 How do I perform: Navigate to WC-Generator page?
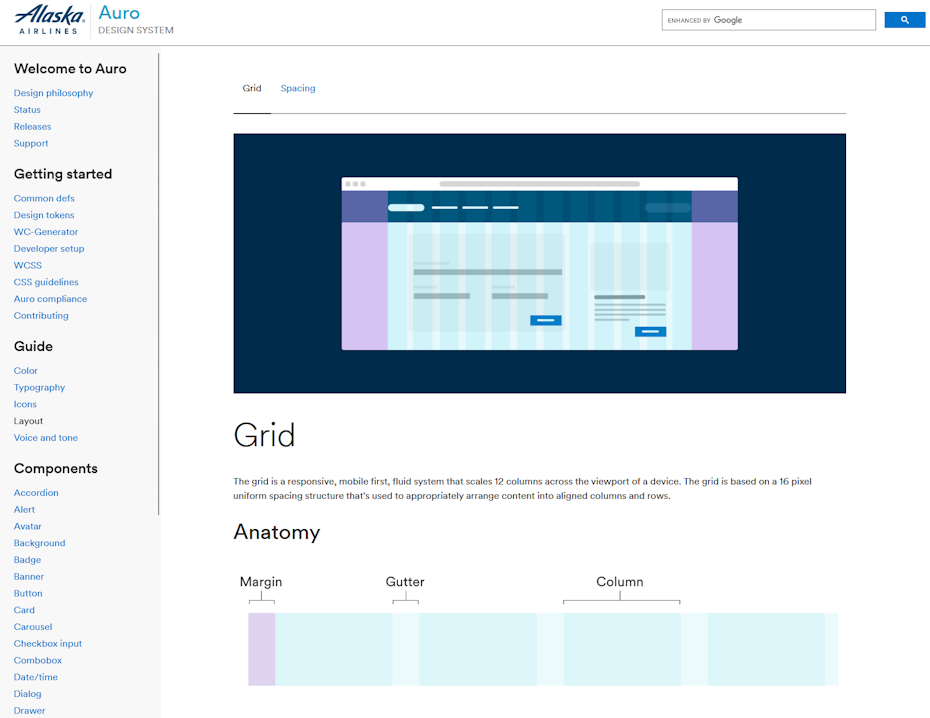(46, 232)
